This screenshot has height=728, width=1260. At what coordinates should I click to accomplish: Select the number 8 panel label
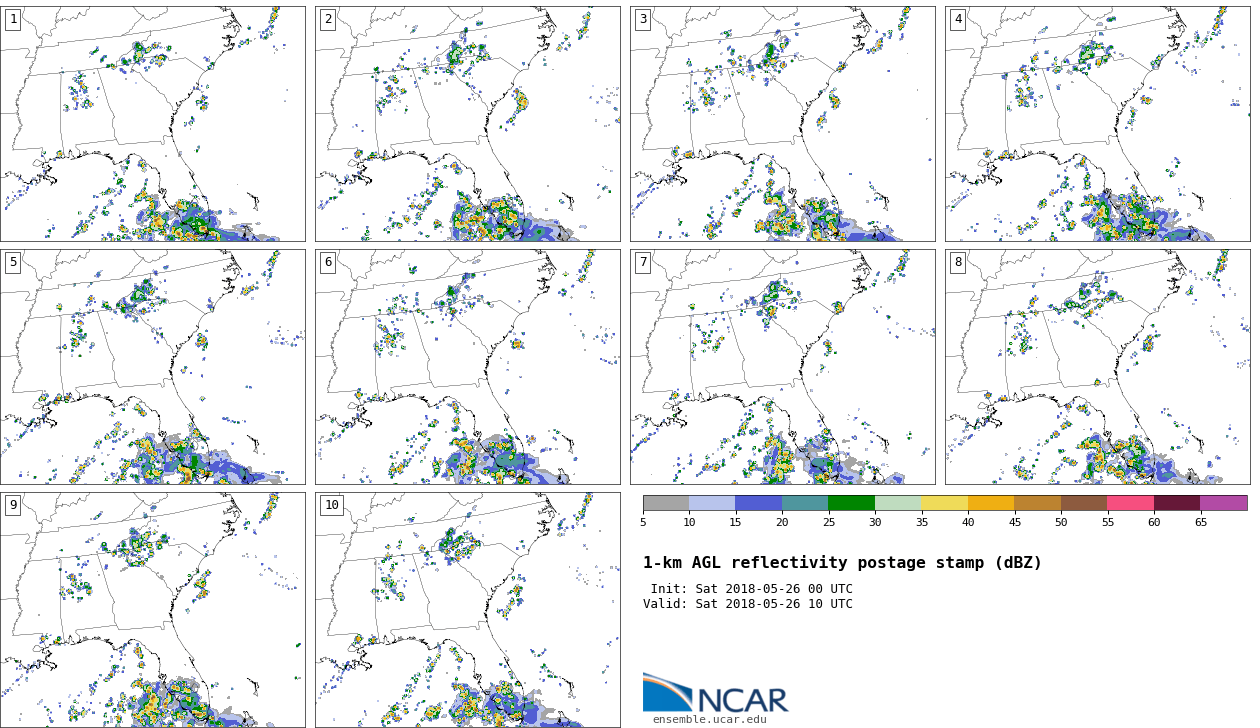tap(958, 262)
